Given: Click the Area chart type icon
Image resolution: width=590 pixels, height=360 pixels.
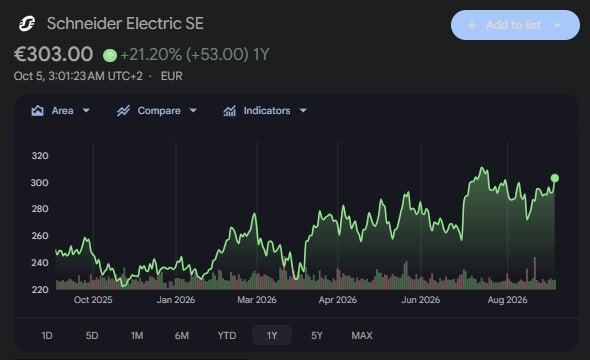Looking at the screenshot, I should click(x=37, y=111).
